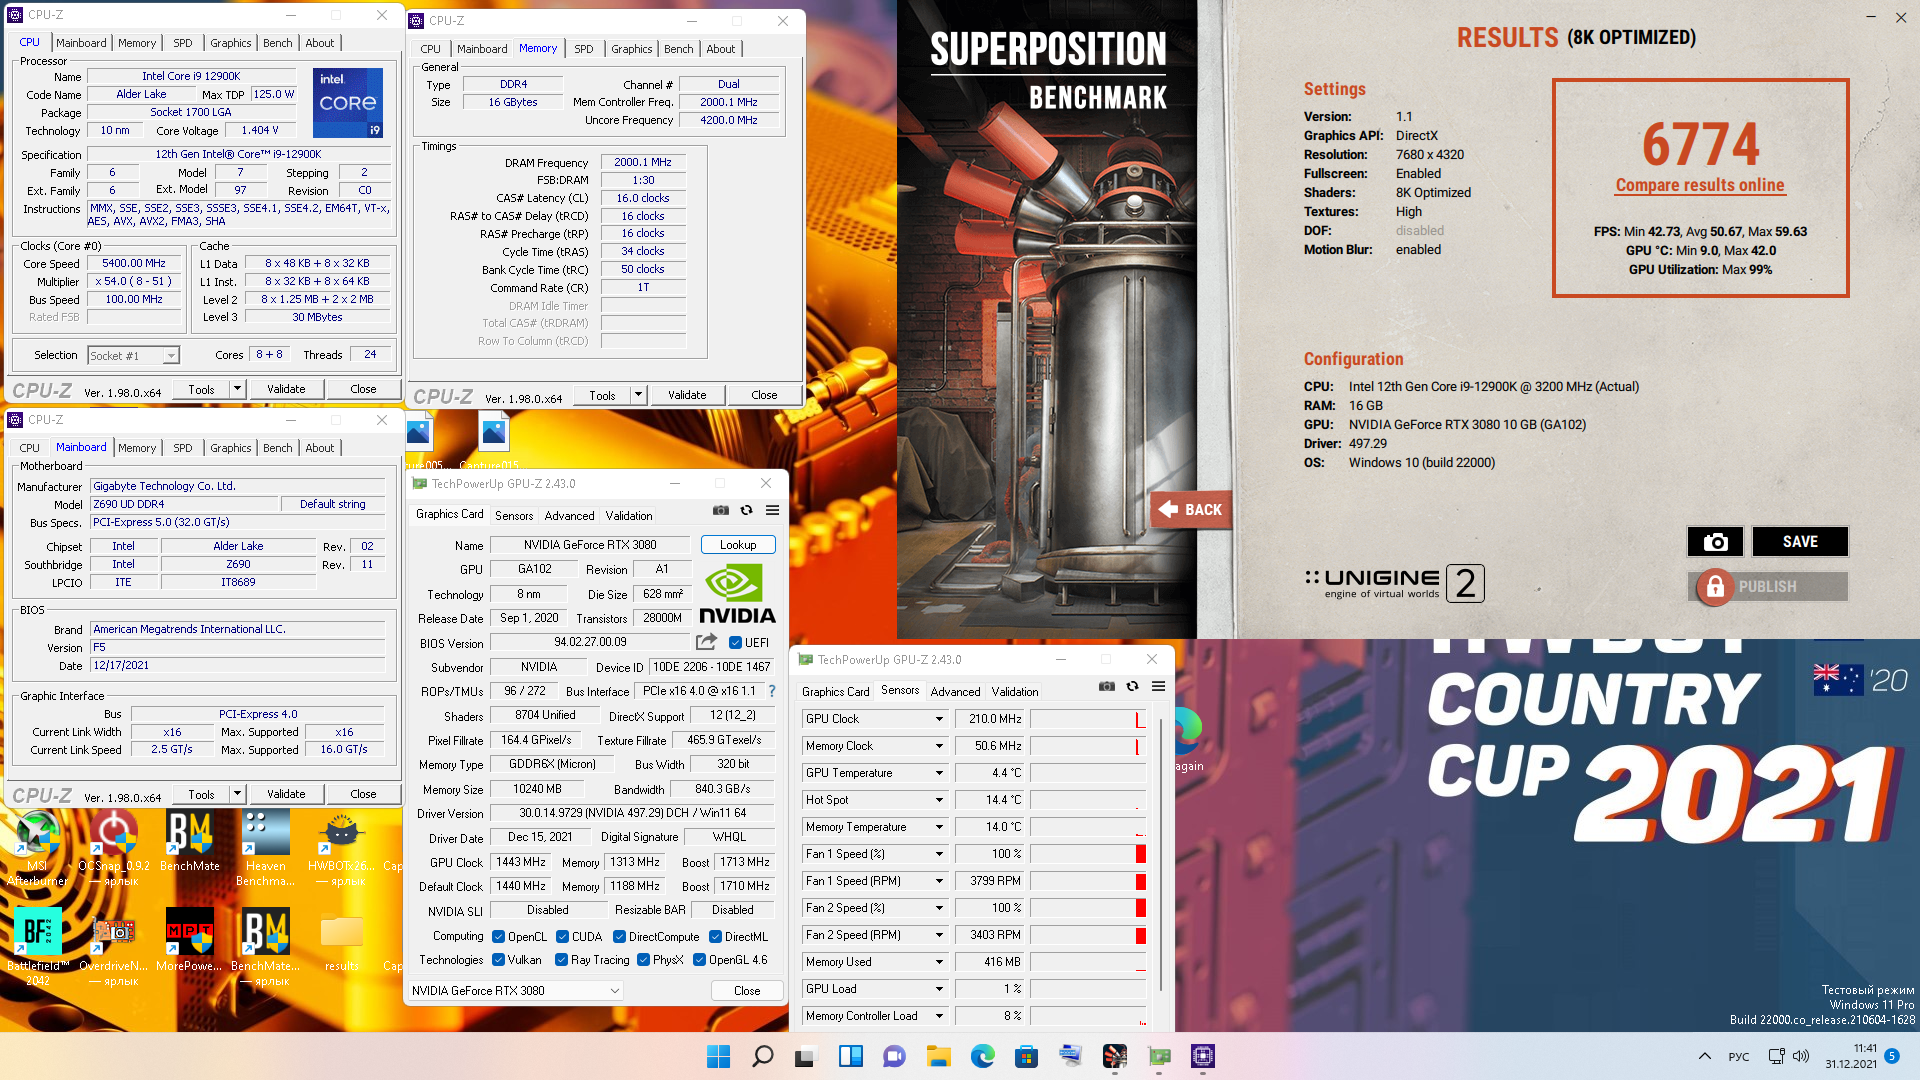Open the MSI Afterburner desktop shortcut

pyautogui.click(x=37, y=847)
